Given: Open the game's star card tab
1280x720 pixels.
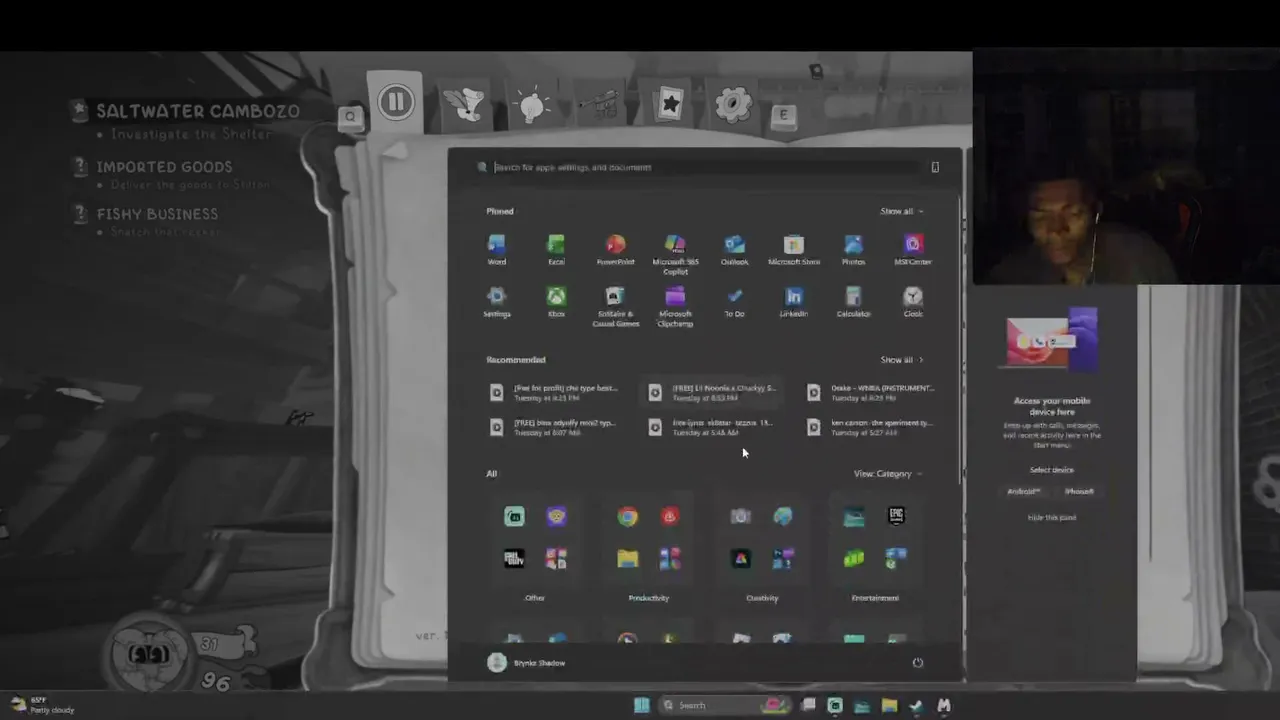Looking at the screenshot, I should [668, 103].
